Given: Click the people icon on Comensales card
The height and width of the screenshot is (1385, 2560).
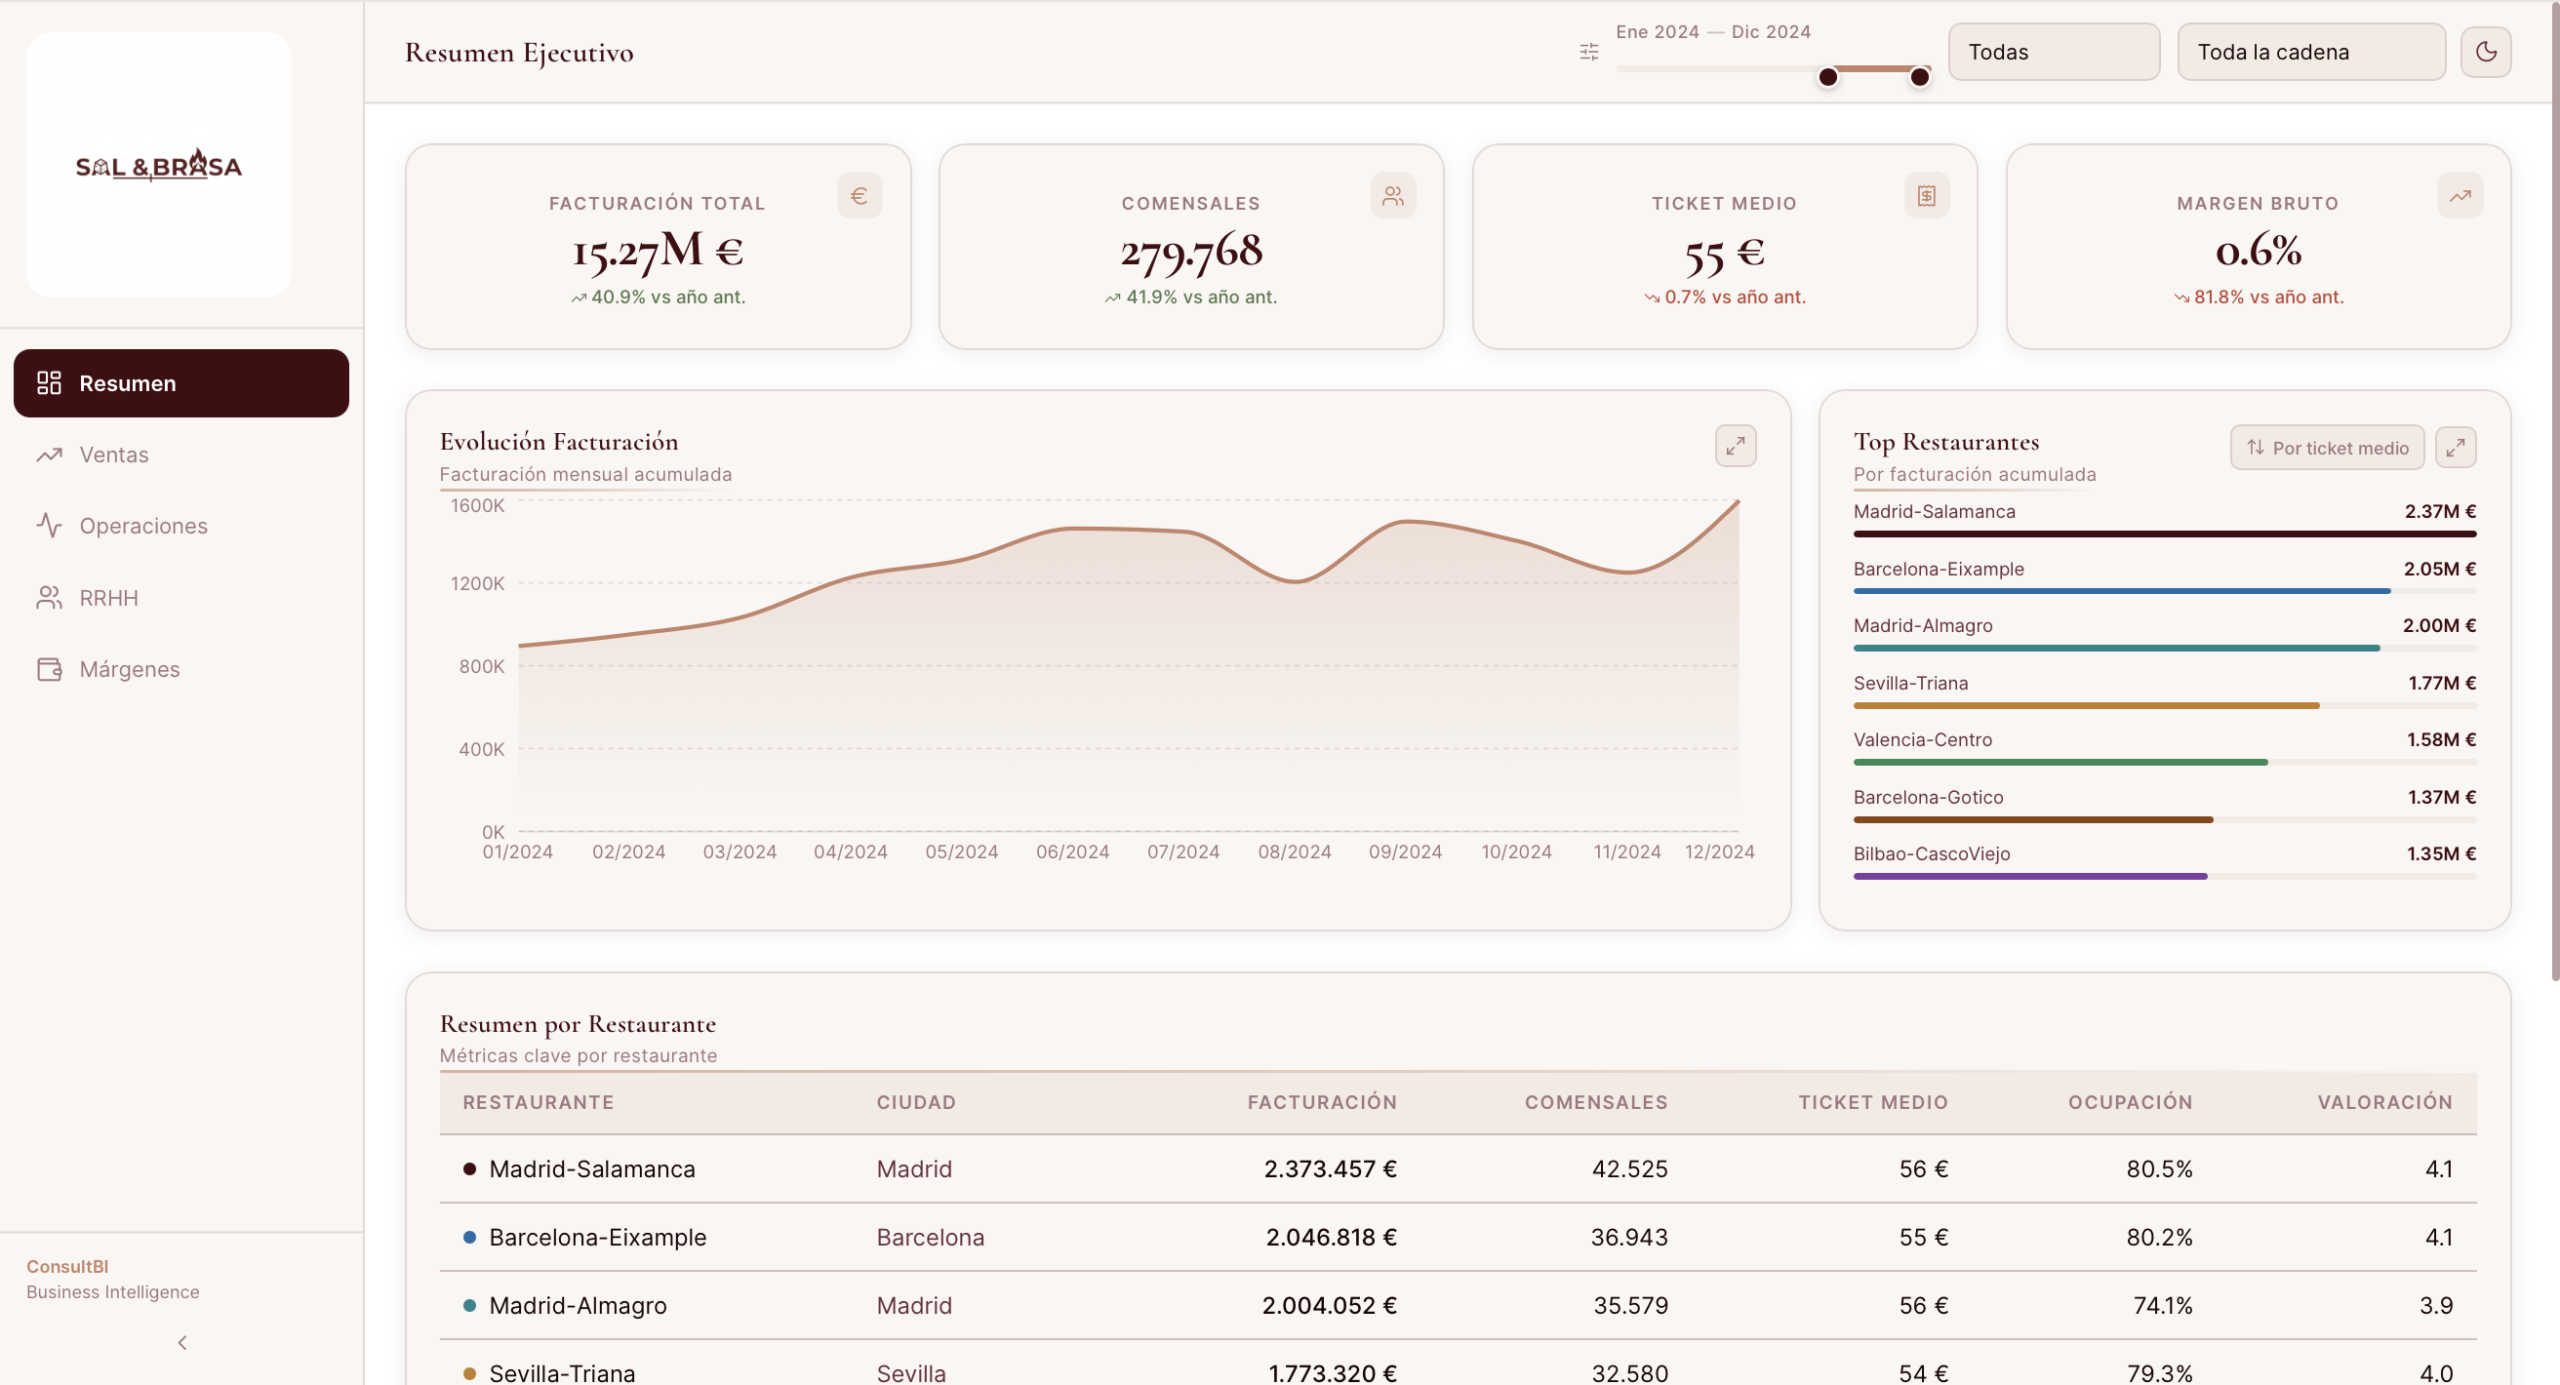Looking at the screenshot, I should point(1393,196).
